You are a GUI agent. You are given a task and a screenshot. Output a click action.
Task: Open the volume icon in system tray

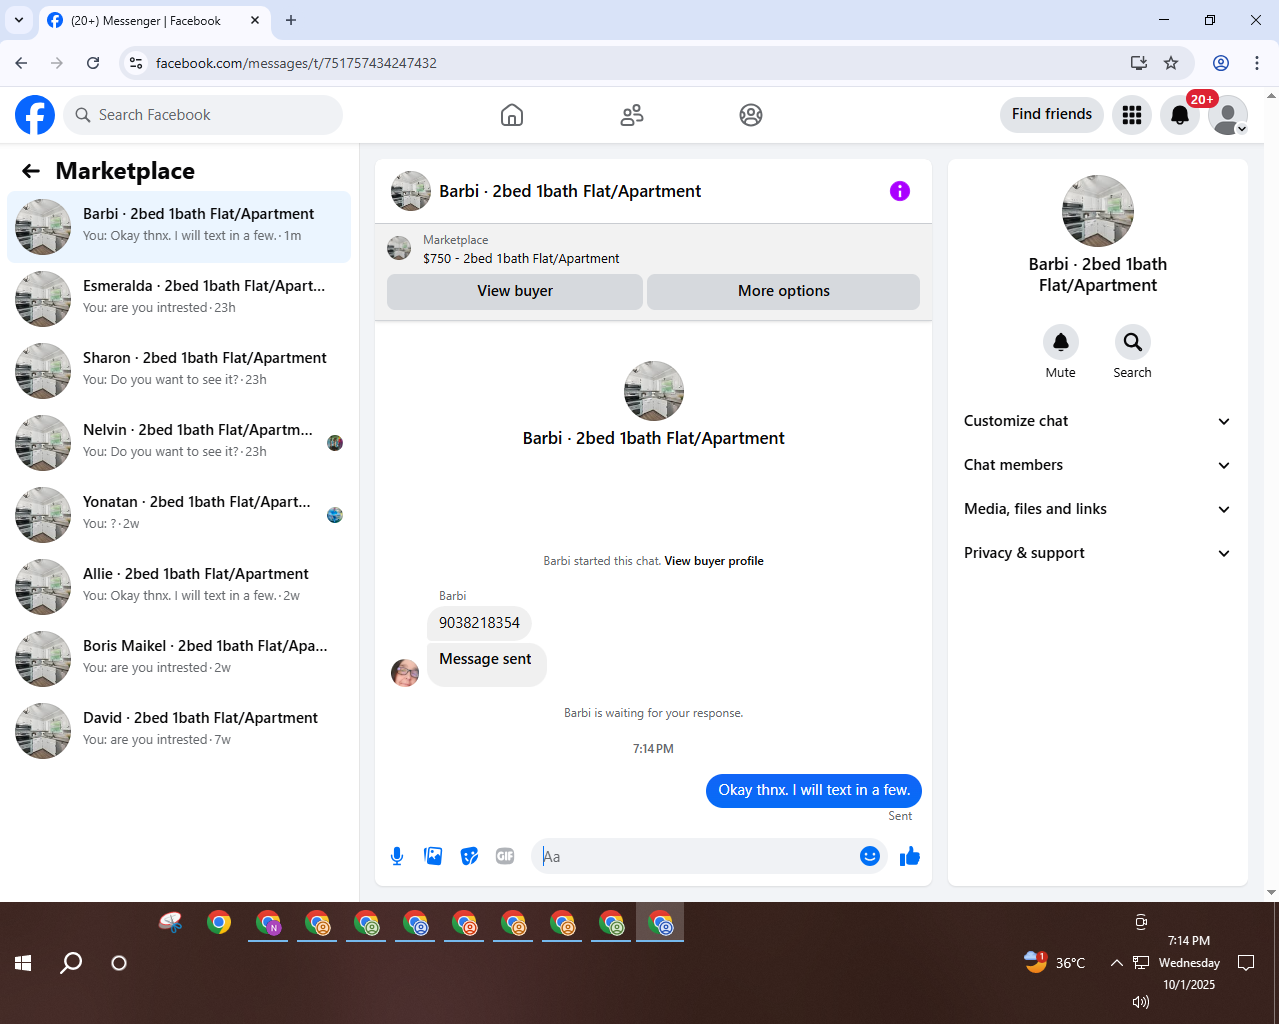coord(1141,1001)
